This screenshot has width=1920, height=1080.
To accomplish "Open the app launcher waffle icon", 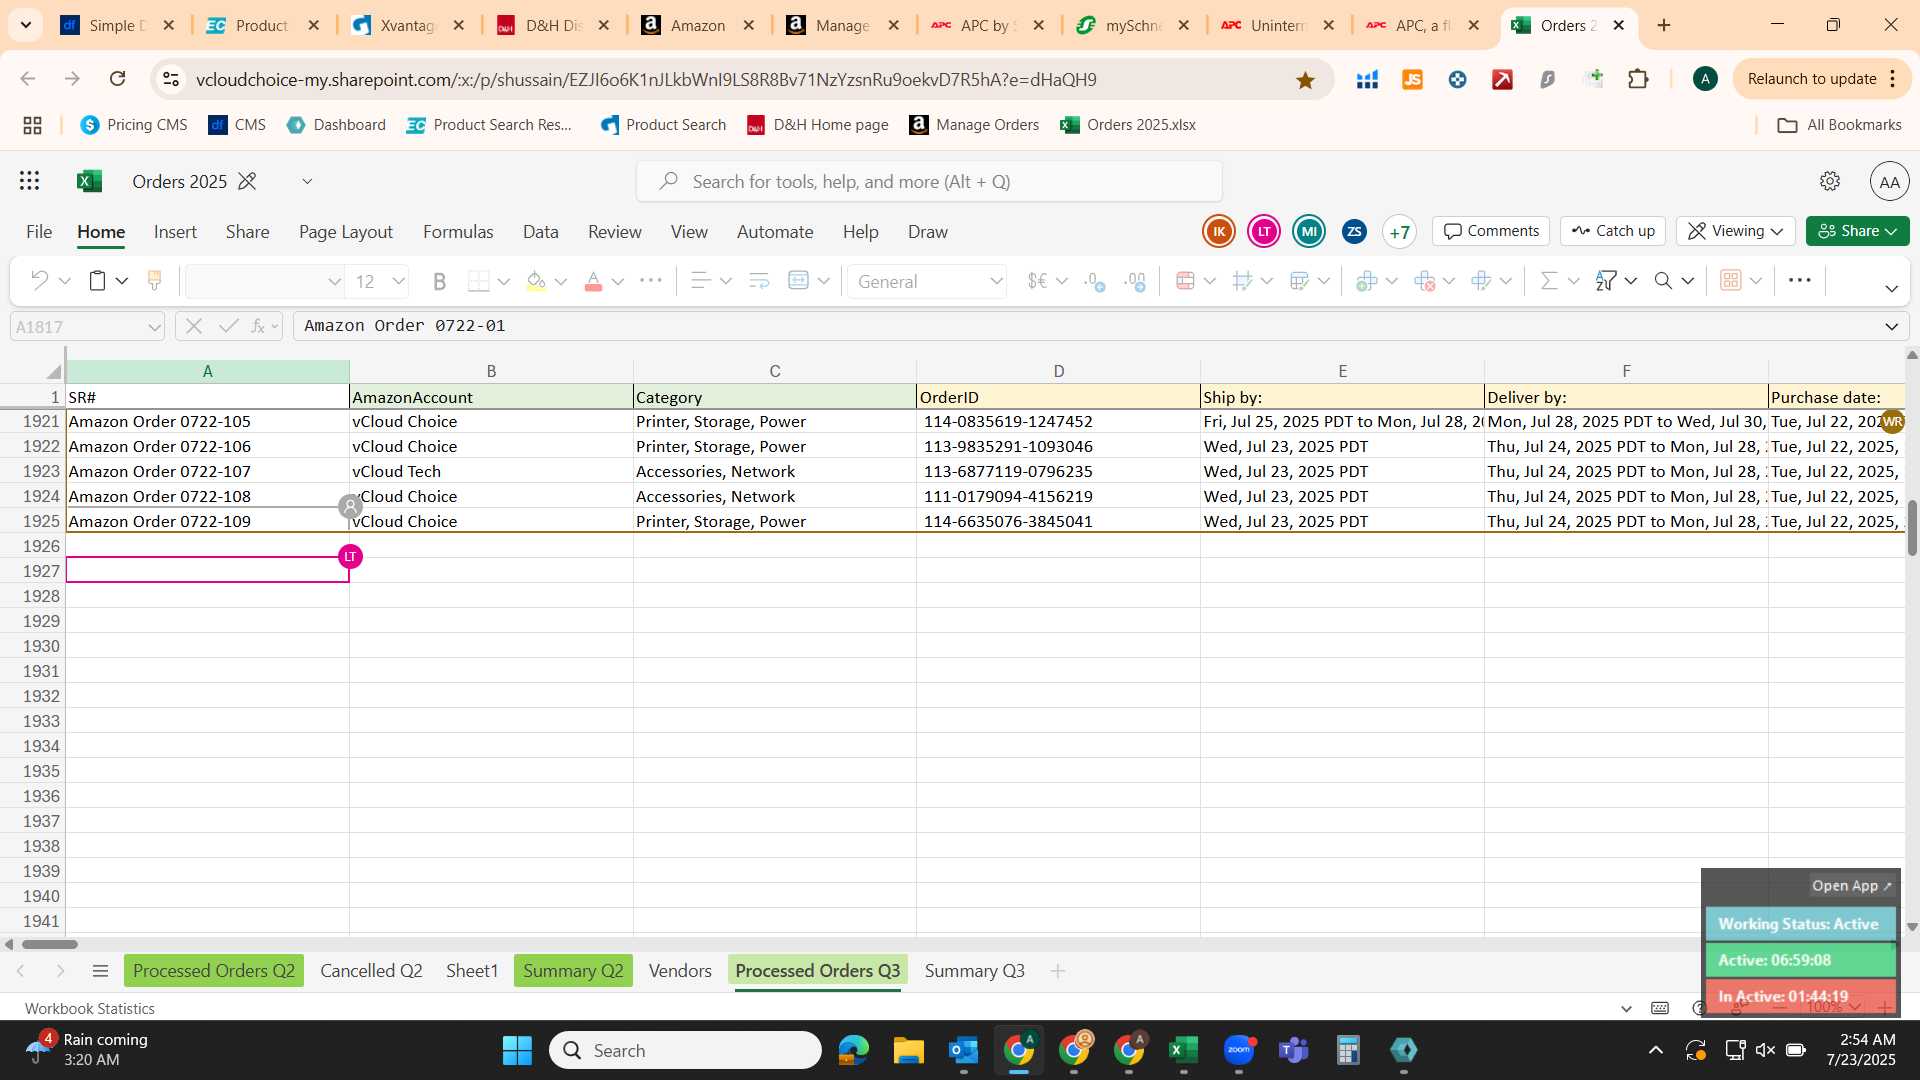I will pyautogui.click(x=29, y=181).
